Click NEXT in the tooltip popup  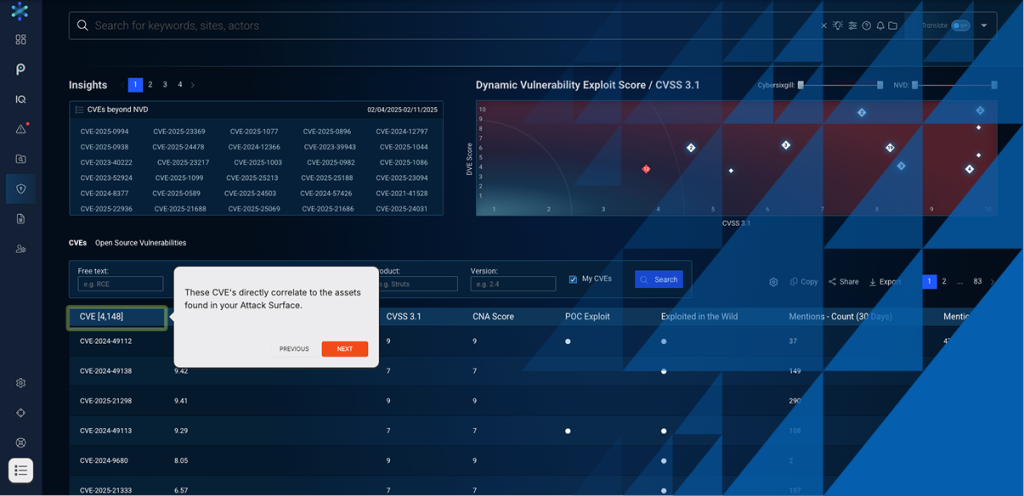pos(344,349)
